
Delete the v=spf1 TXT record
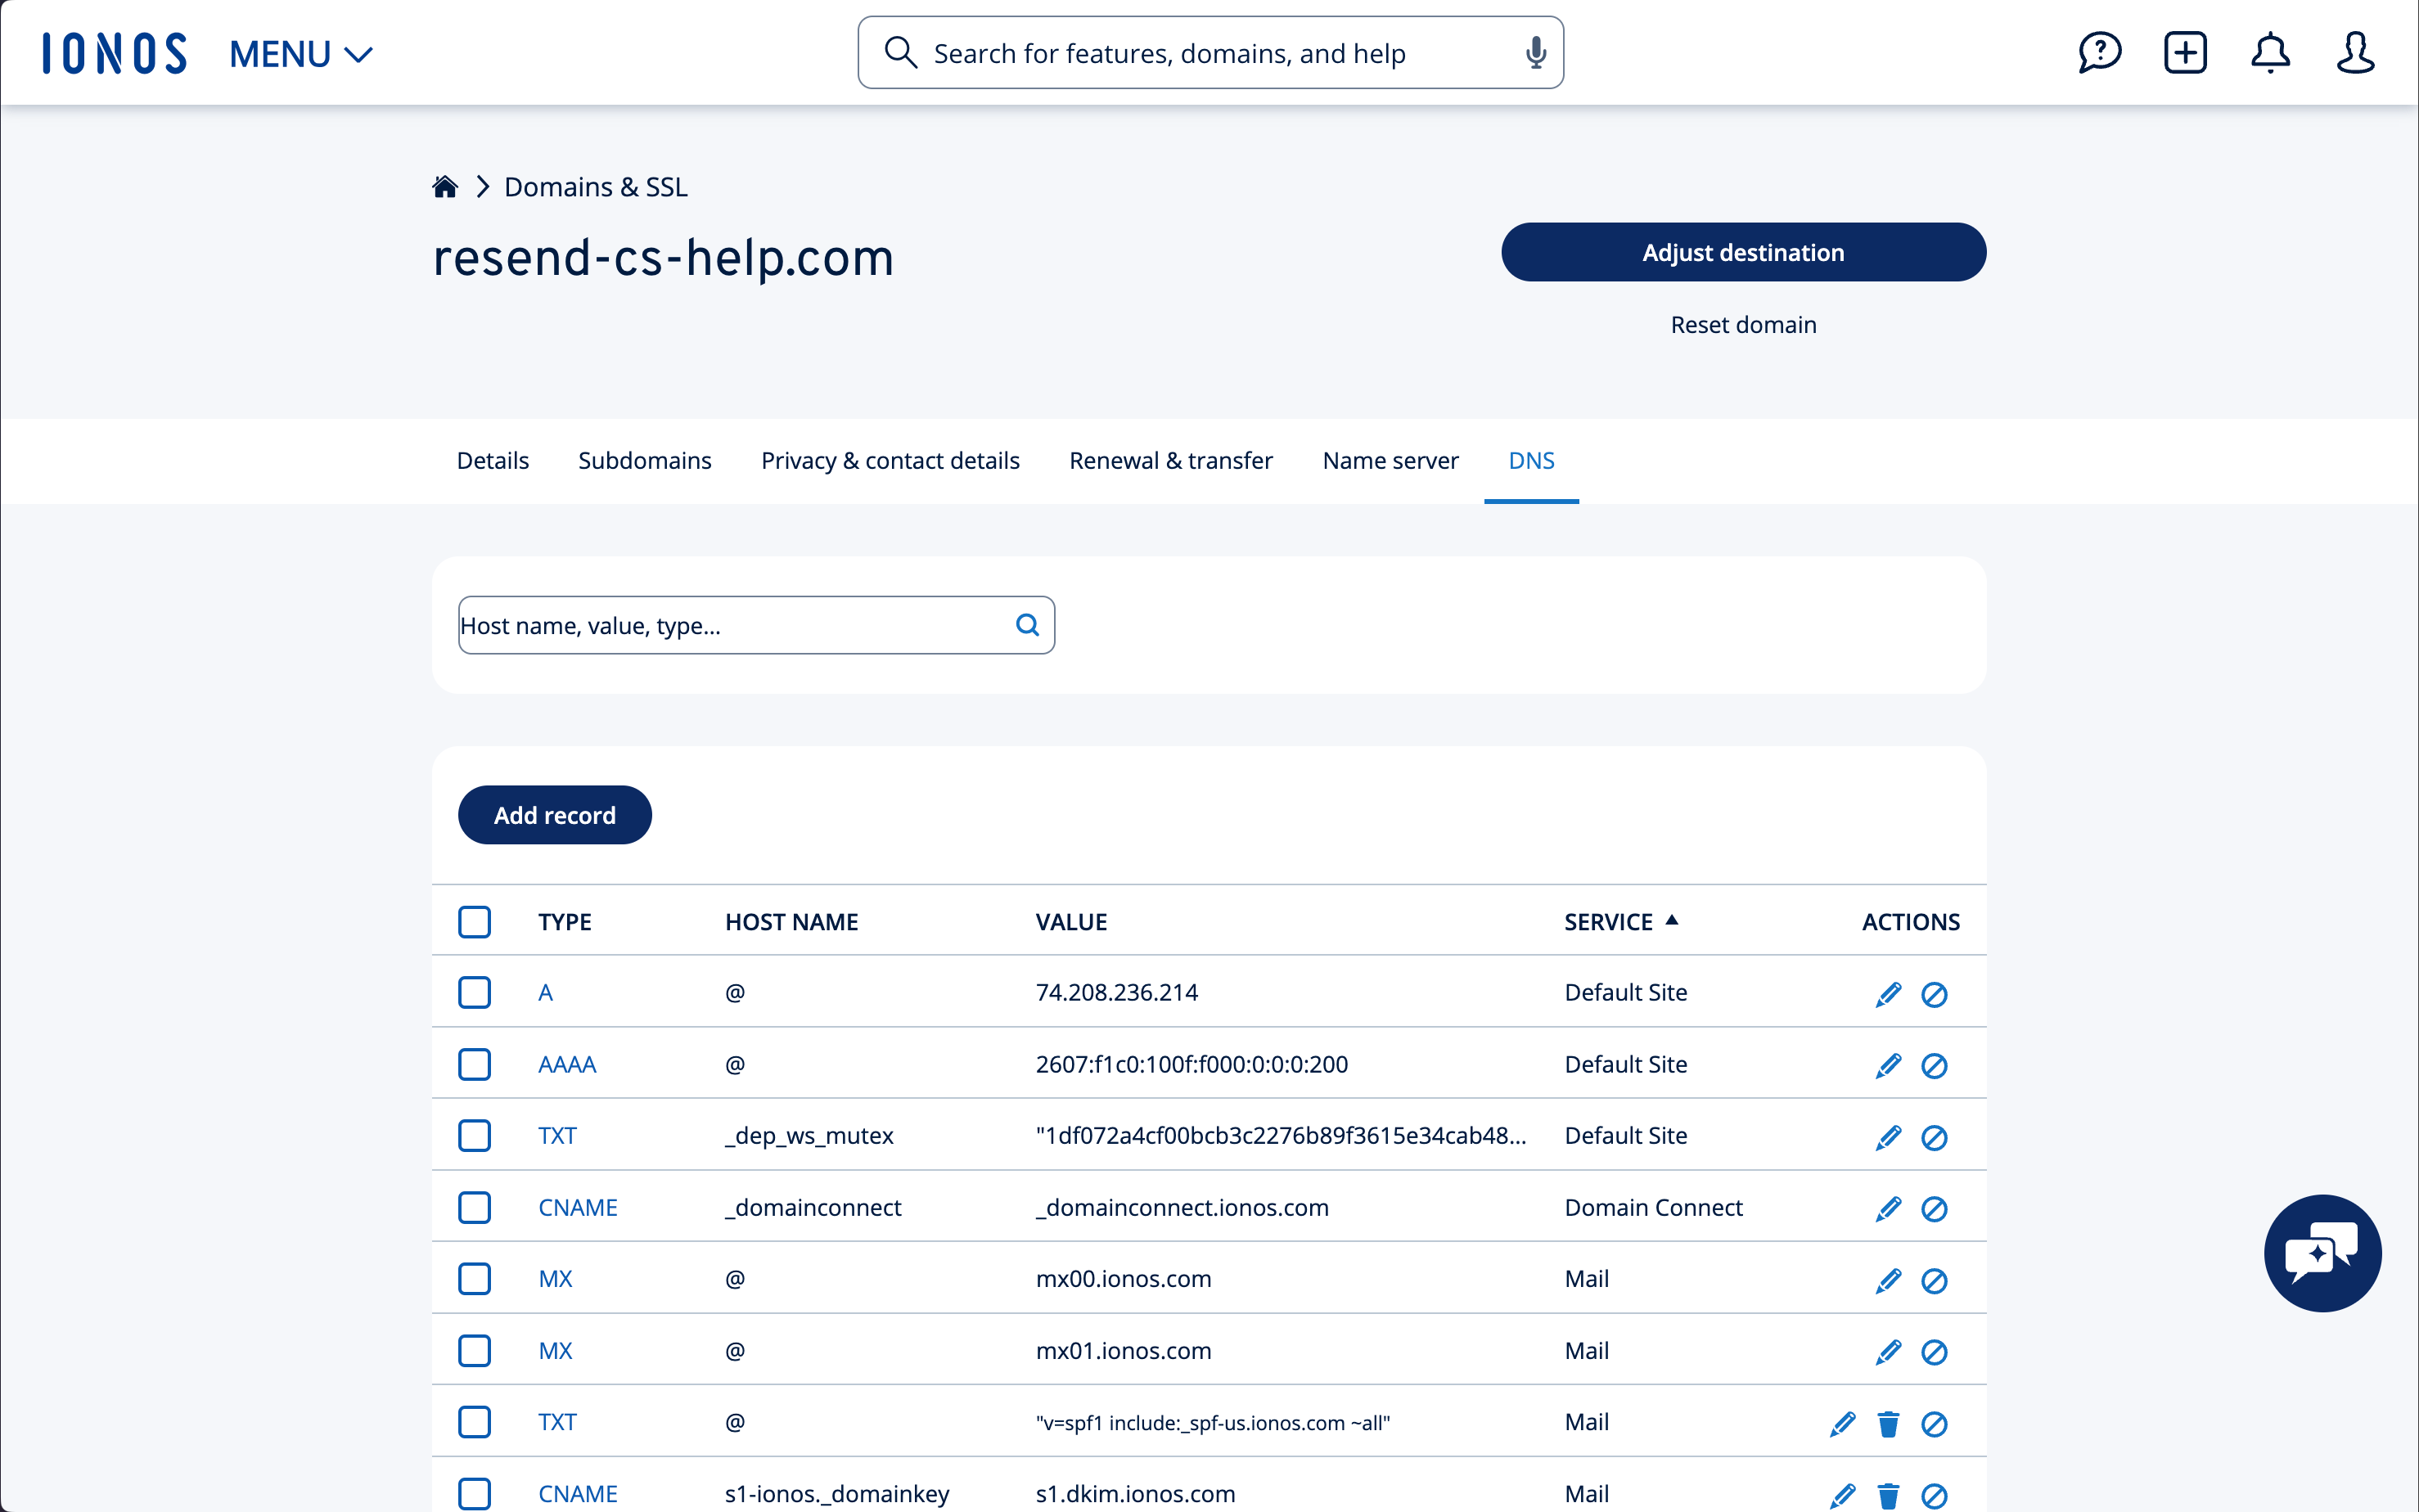(1888, 1423)
